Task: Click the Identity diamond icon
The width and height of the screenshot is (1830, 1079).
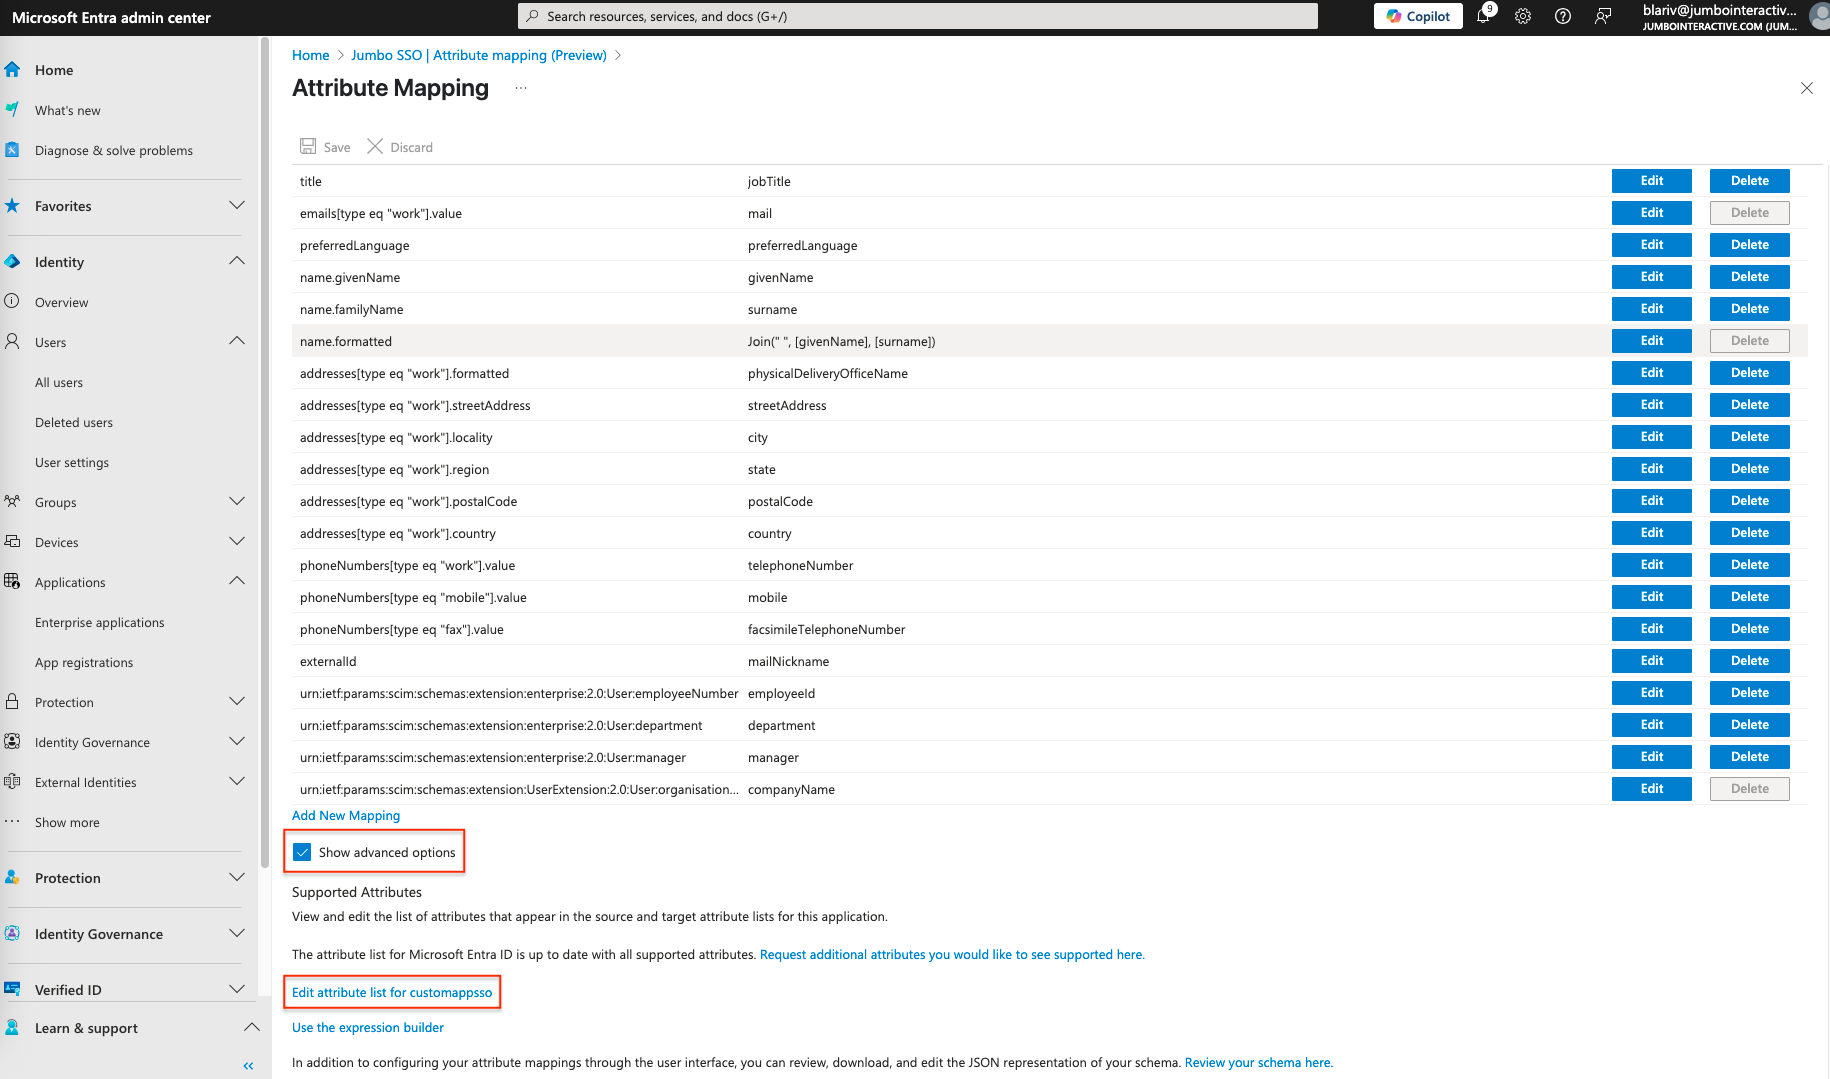Action: pyautogui.click(x=12, y=261)
